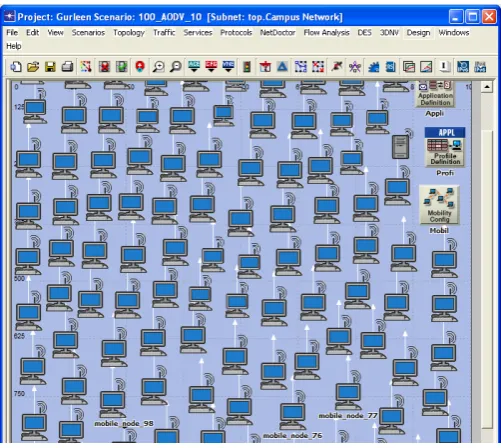Image resolution: width=501 pixels, height=448 pixels.
Task: Click the 'Profi' node name label
Action: pyautogui.click(x=445, y=173)
